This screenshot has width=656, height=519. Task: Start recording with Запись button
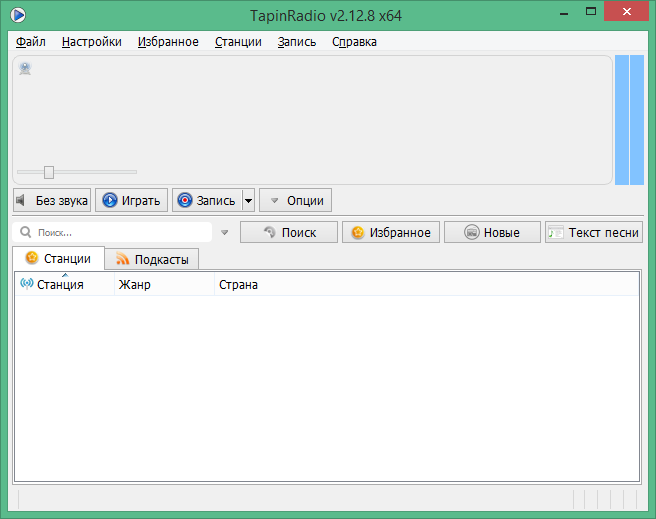pyautogui.click(x=206, y=200)
